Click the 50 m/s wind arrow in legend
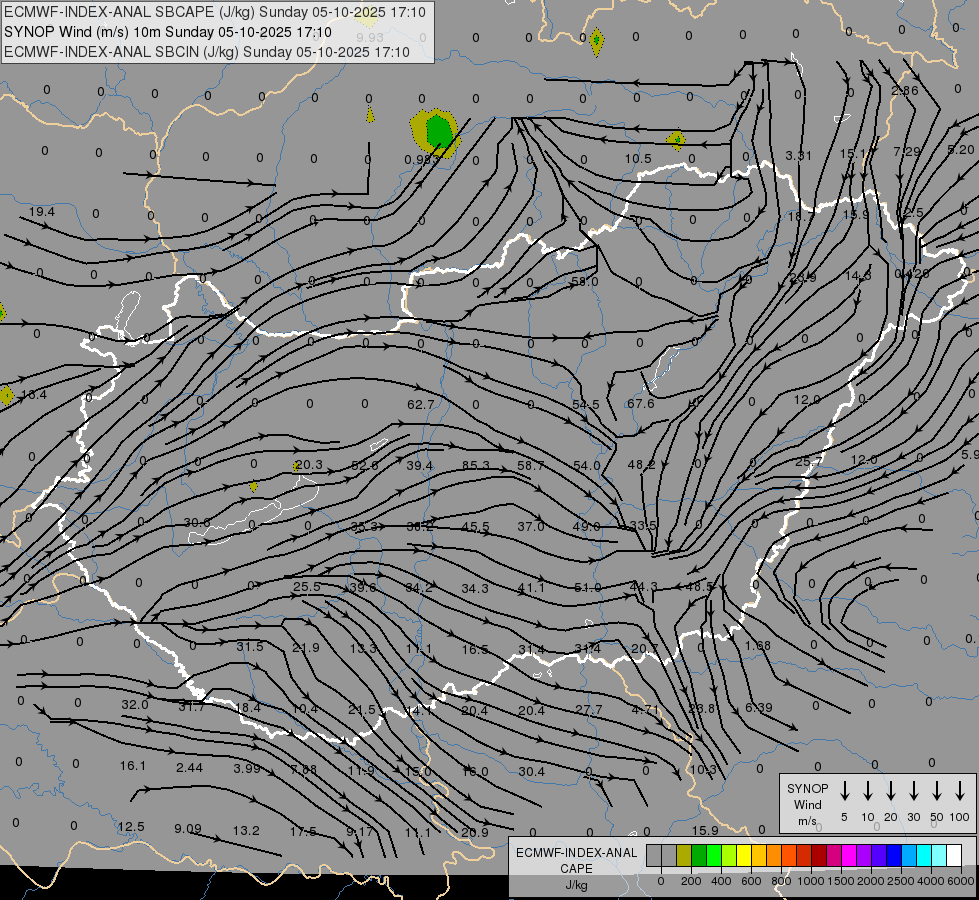 pos(937,791)
